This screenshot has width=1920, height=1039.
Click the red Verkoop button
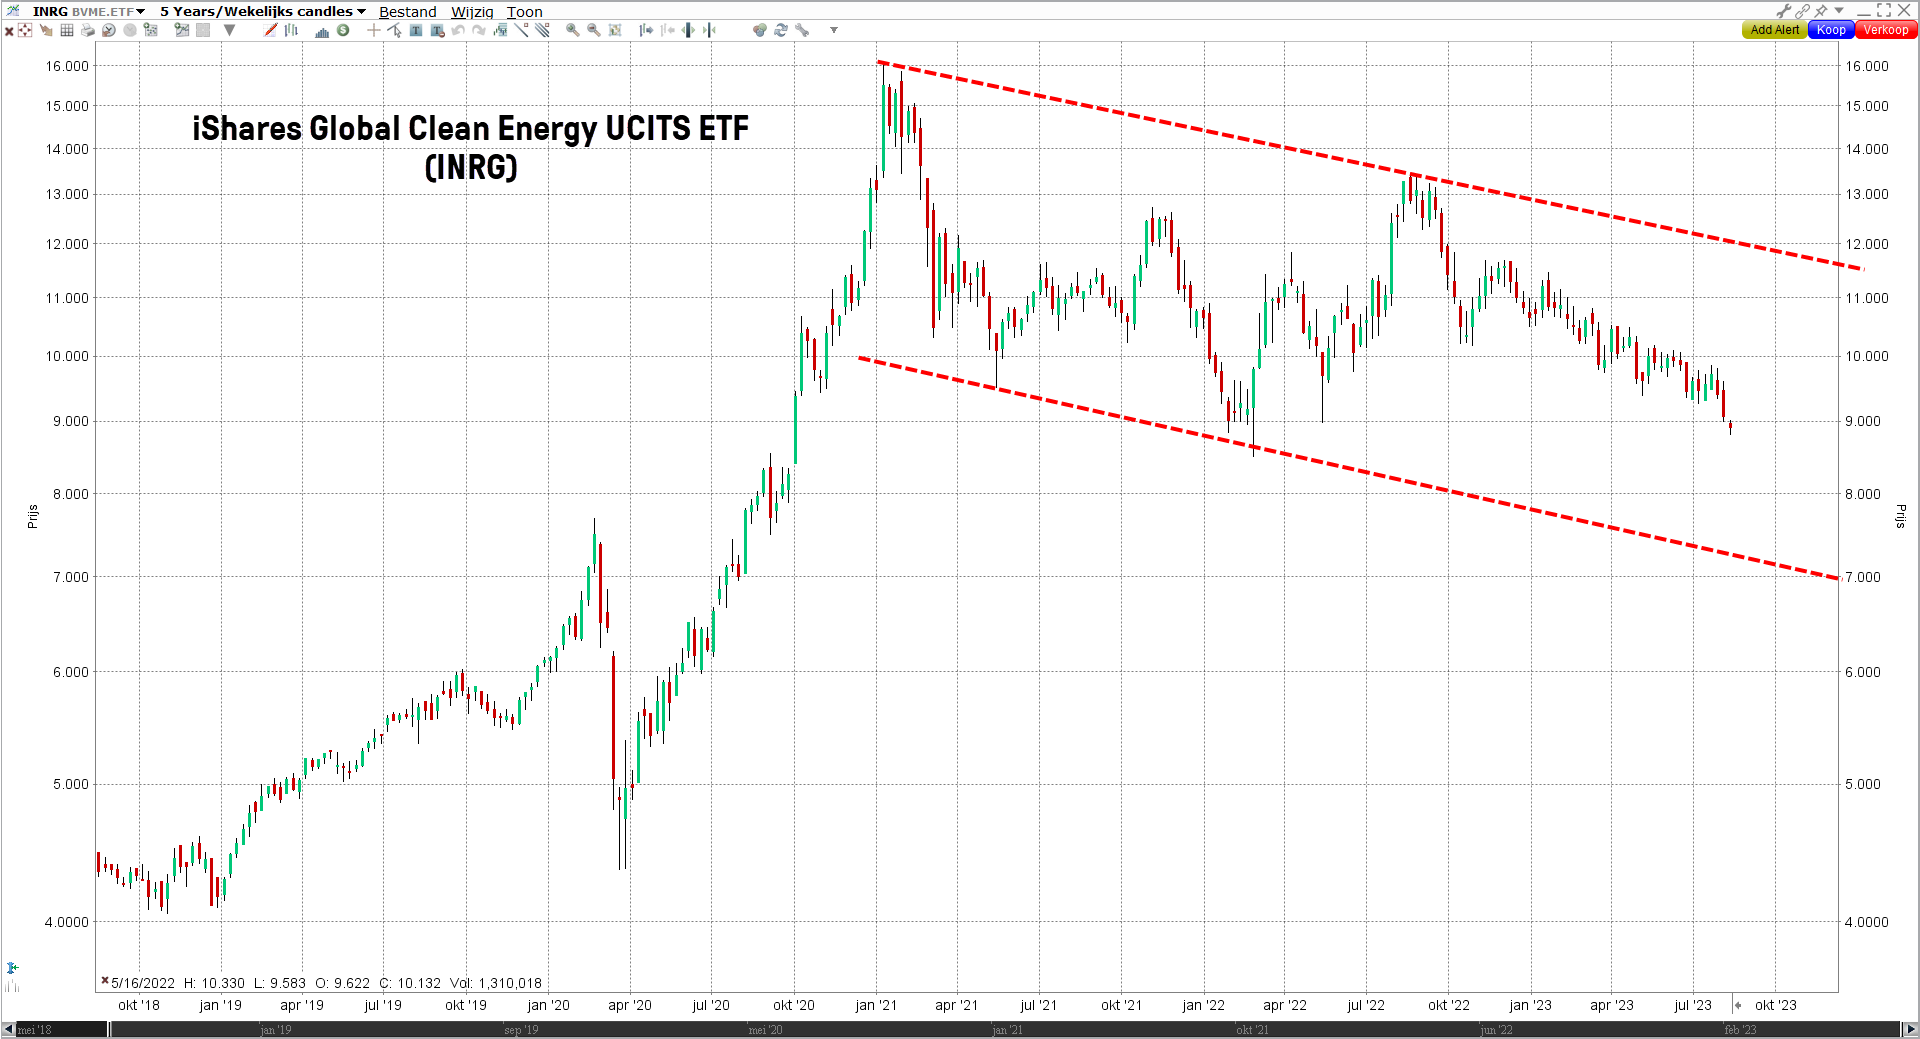1886,30
